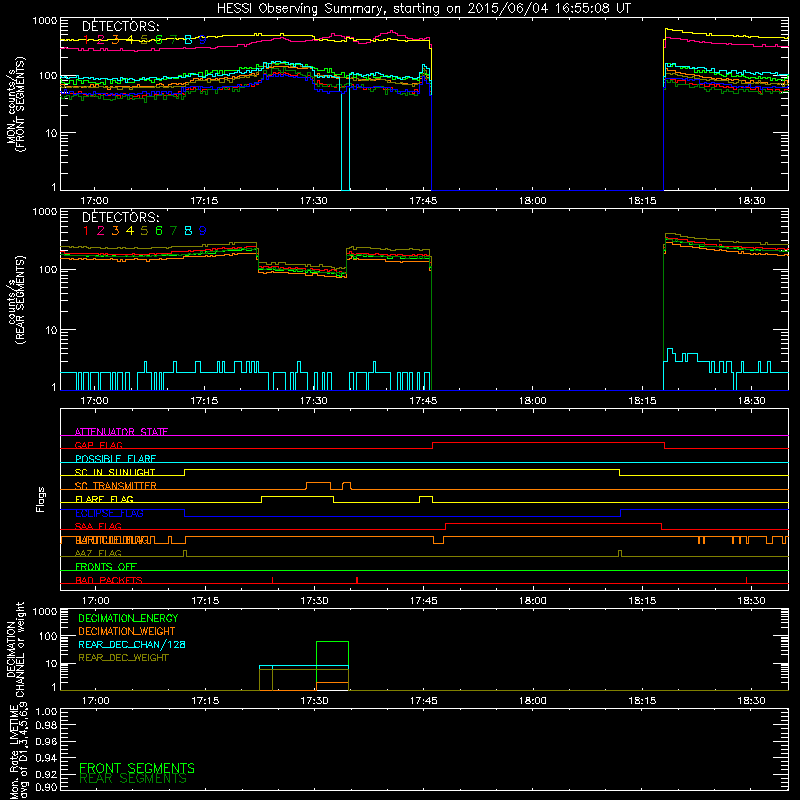Select orange detector 3 in rear segments legend

[115, 231]
